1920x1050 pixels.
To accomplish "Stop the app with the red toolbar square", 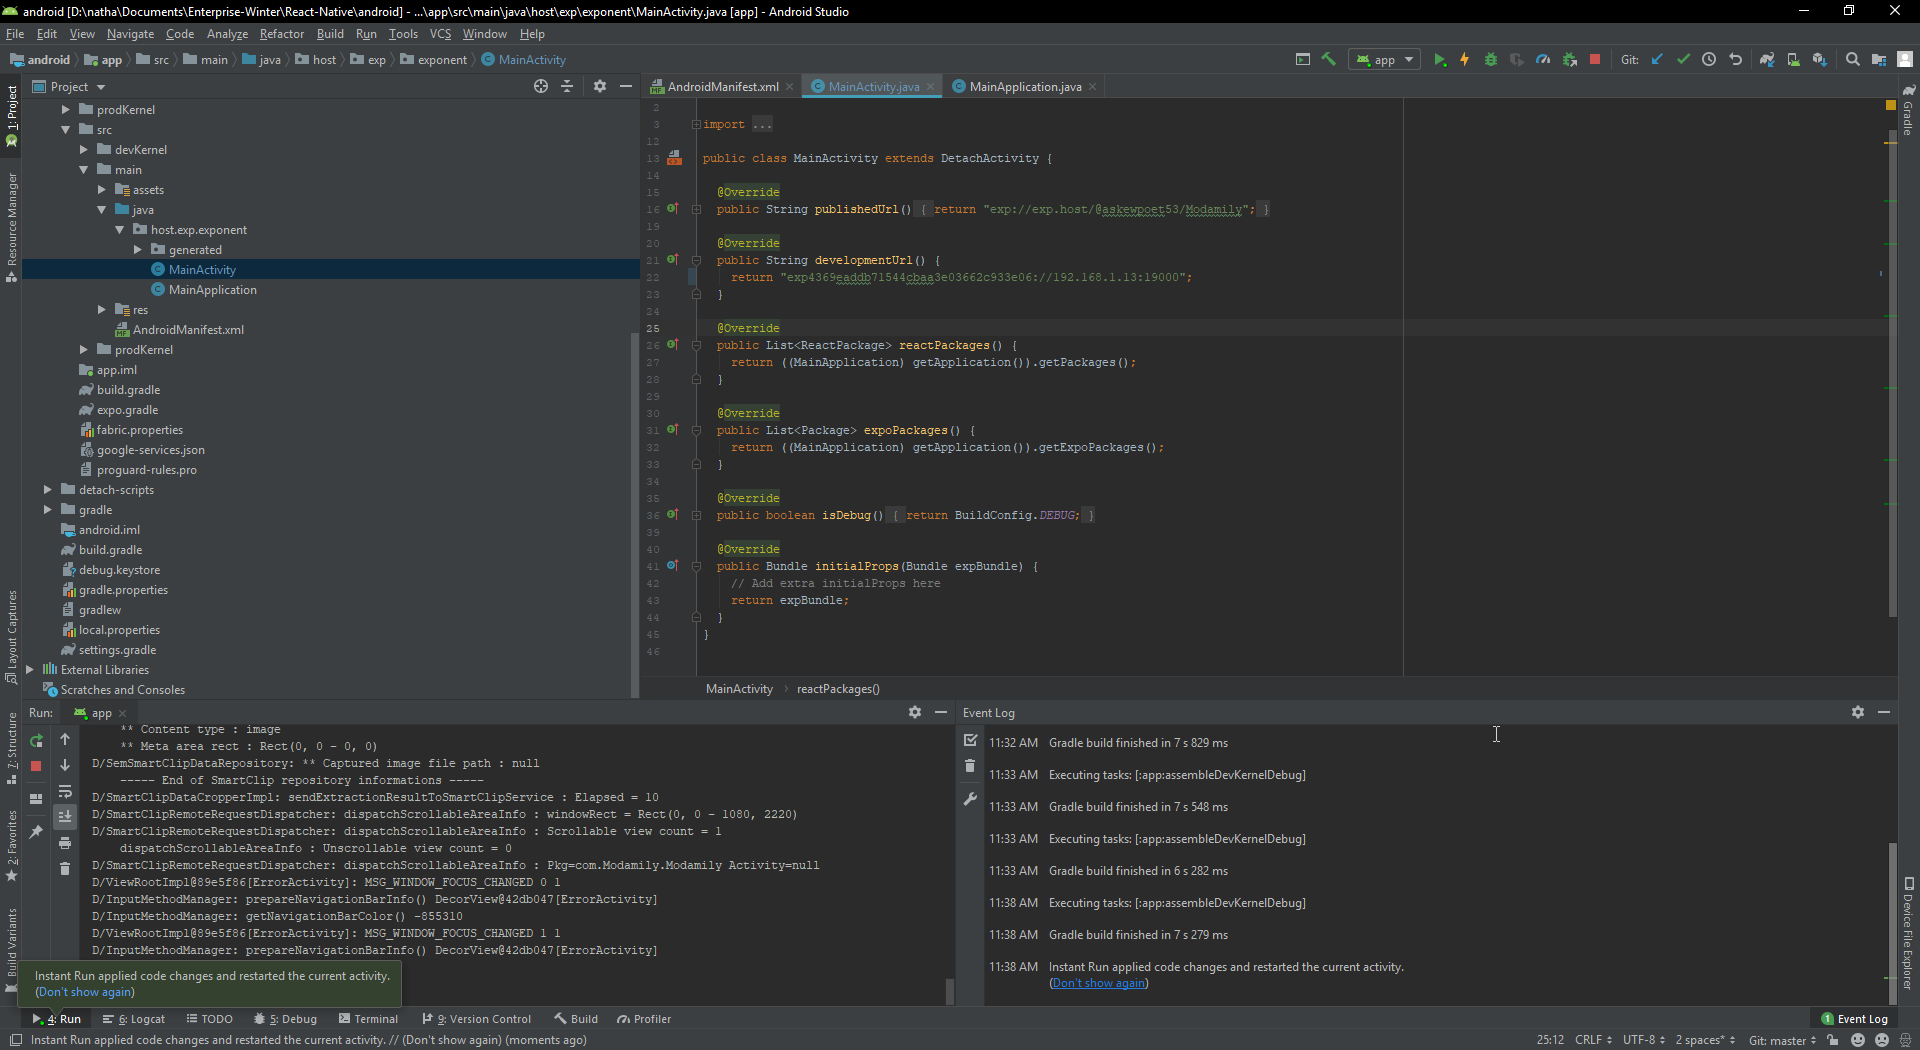I will [1595, 60].
